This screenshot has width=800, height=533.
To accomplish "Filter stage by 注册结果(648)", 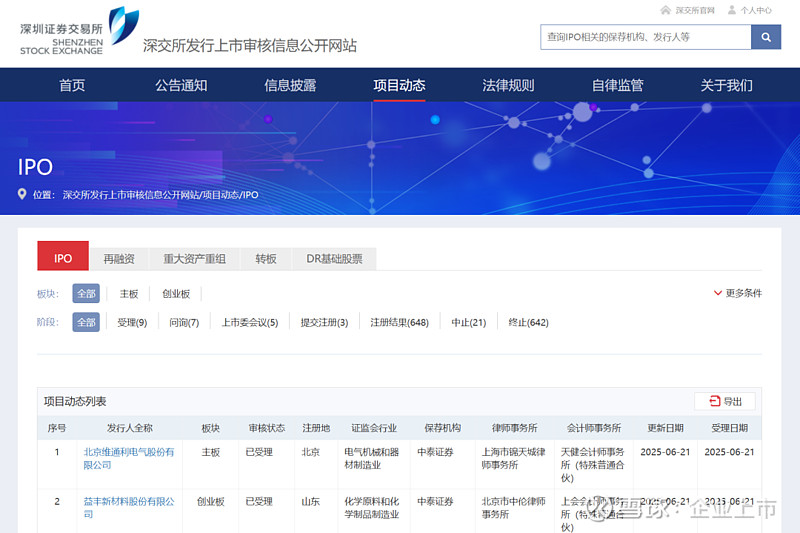I will [x=399, y=322].
